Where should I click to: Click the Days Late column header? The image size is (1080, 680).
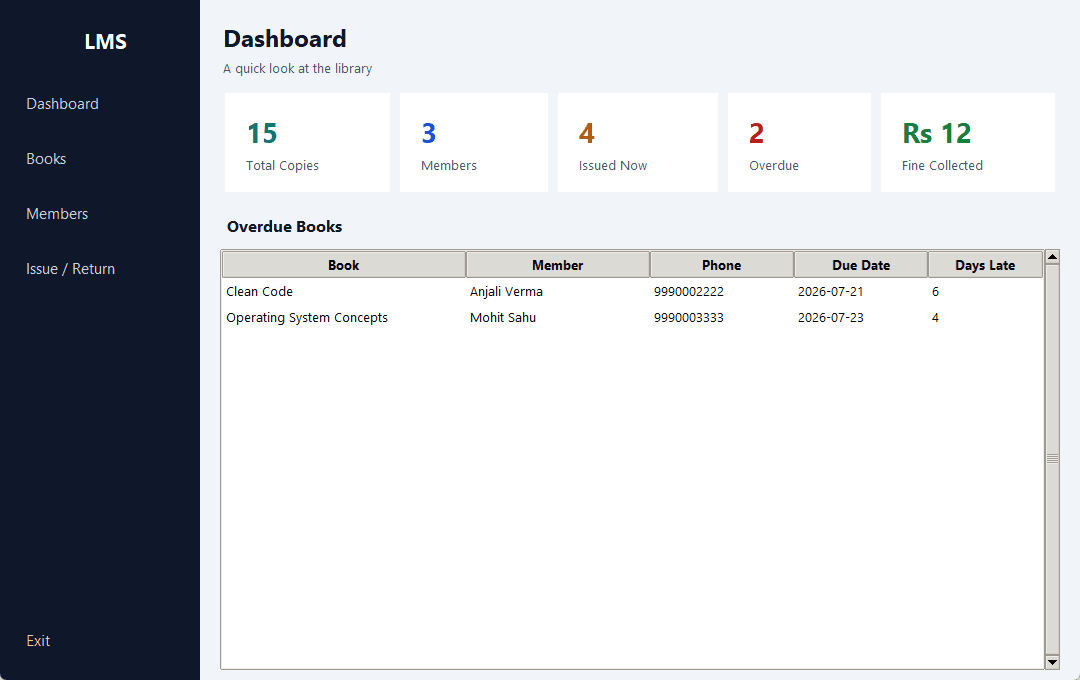tap(985, 265)
